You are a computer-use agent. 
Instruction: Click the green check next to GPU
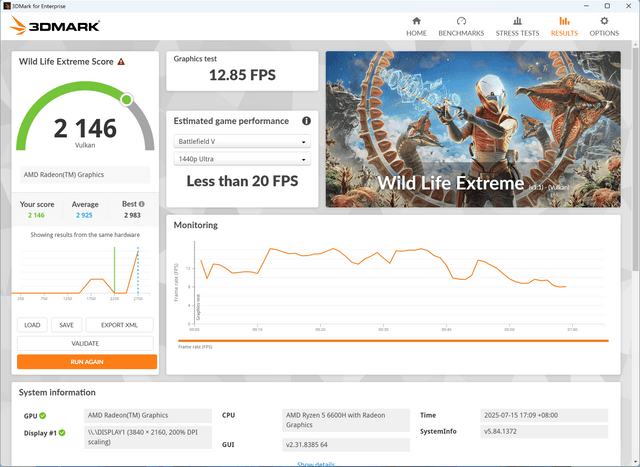(x=42, y=416)
